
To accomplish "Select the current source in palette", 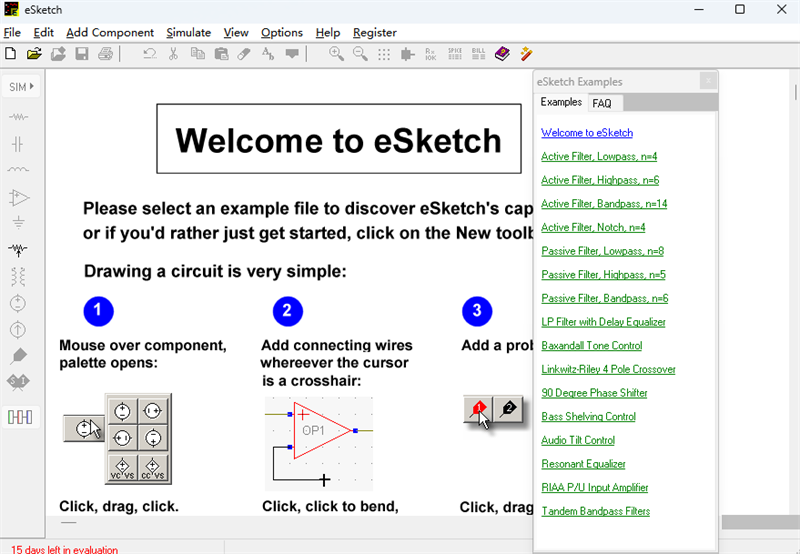I will (18, 330).
